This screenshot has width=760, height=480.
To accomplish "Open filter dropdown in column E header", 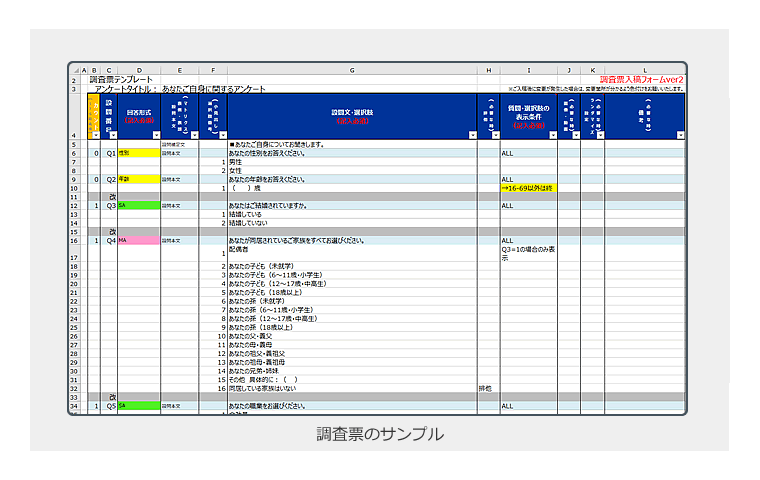I will pos(194,135).
